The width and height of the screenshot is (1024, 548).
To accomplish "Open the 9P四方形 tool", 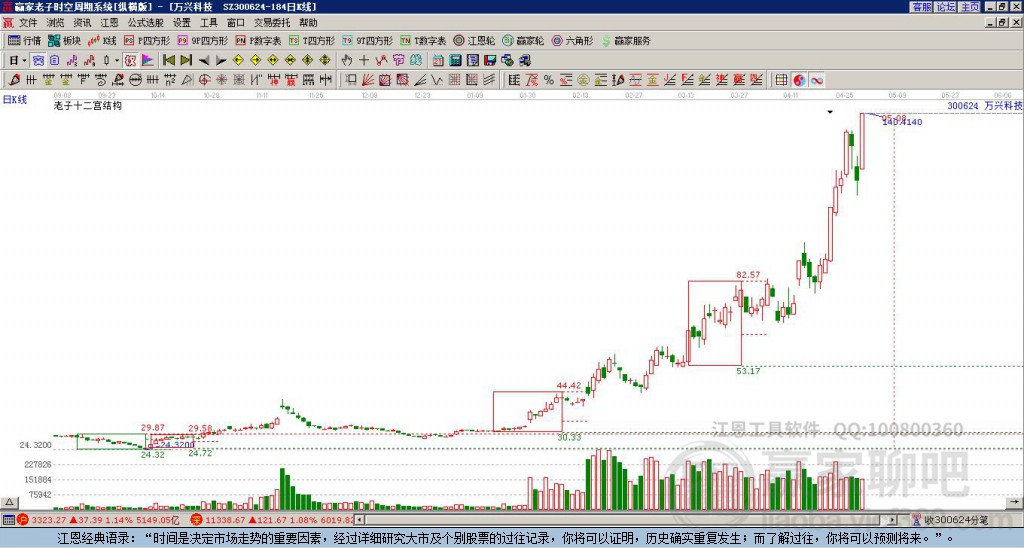I will point(202,40).
